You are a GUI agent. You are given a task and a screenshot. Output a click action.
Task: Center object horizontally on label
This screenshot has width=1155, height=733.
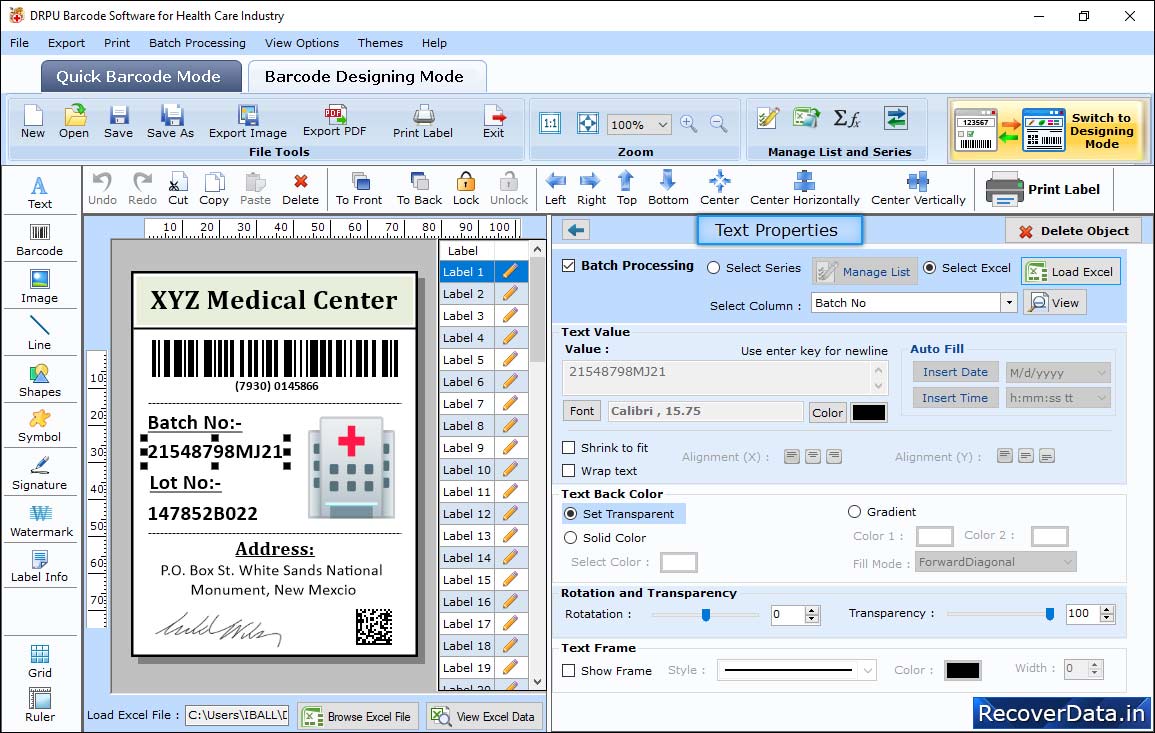[804, 189]
